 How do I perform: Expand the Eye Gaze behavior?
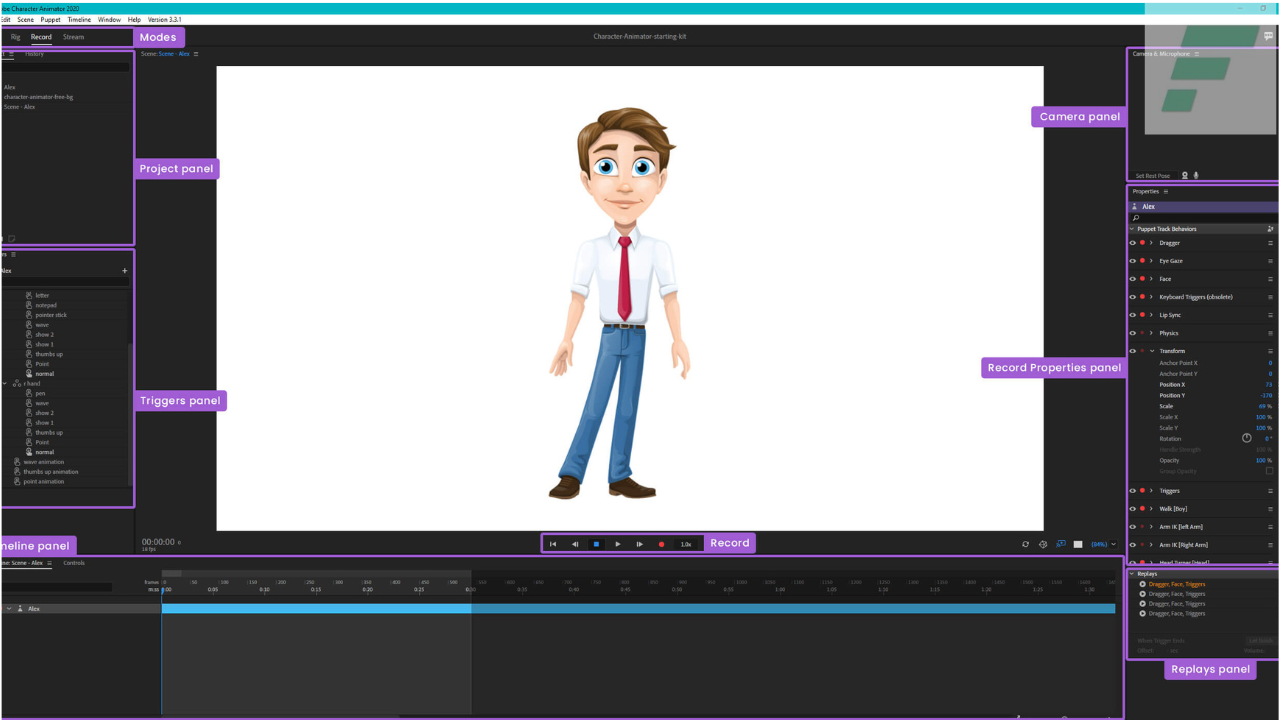coord(1152,261)
